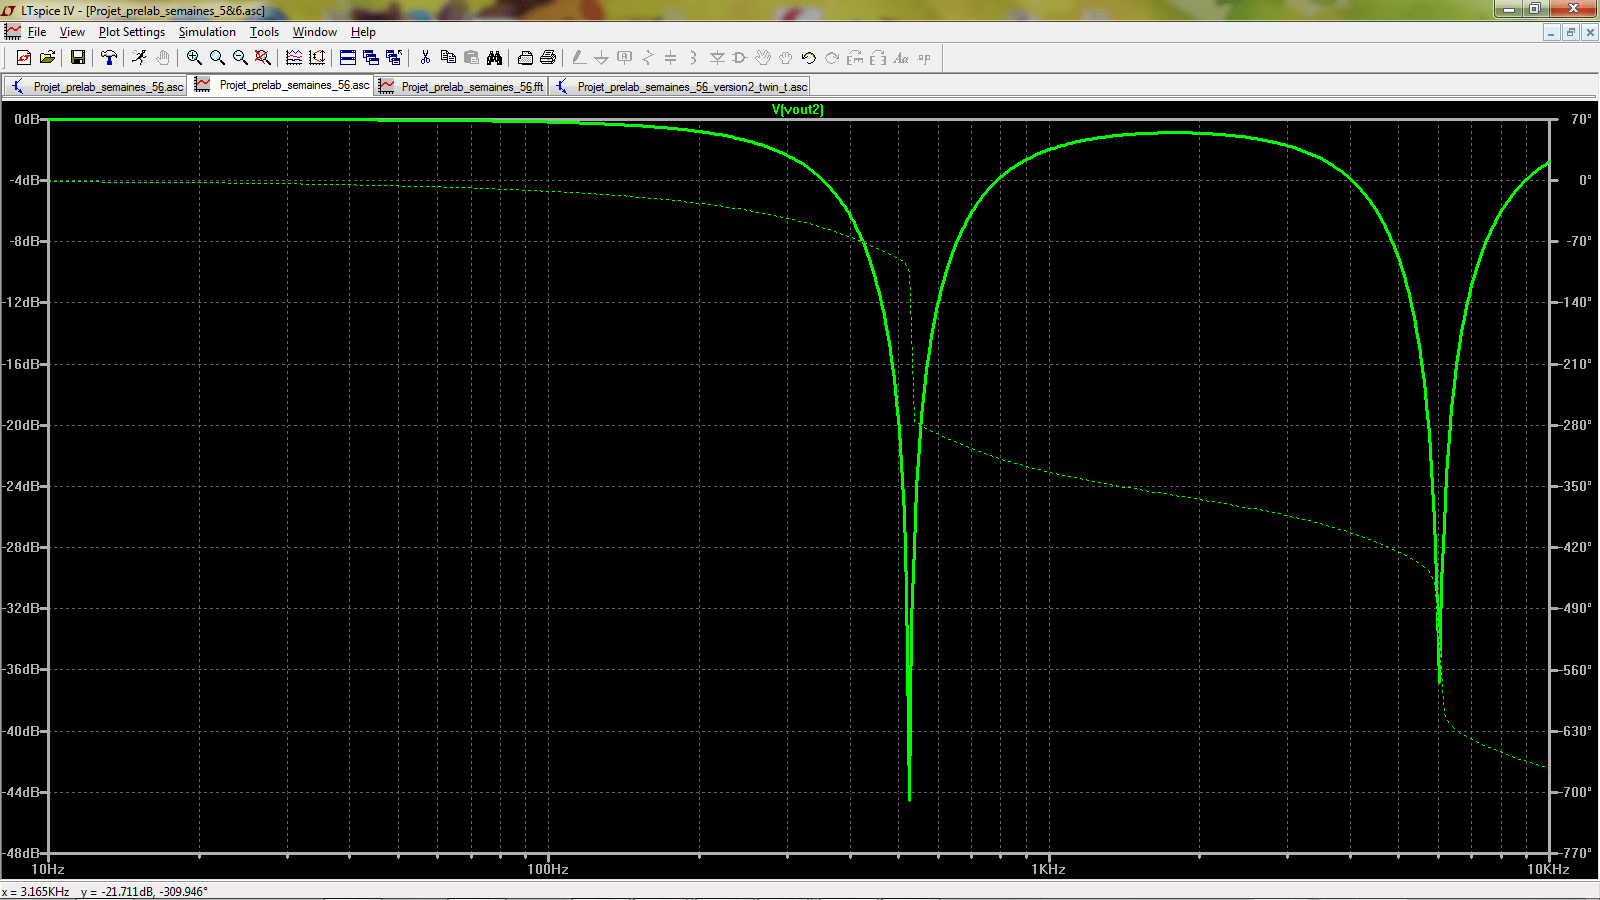The width and height of the screenshot is (1600, 900).
Task: Select the diode placement tool
Action: coord(715,57)
